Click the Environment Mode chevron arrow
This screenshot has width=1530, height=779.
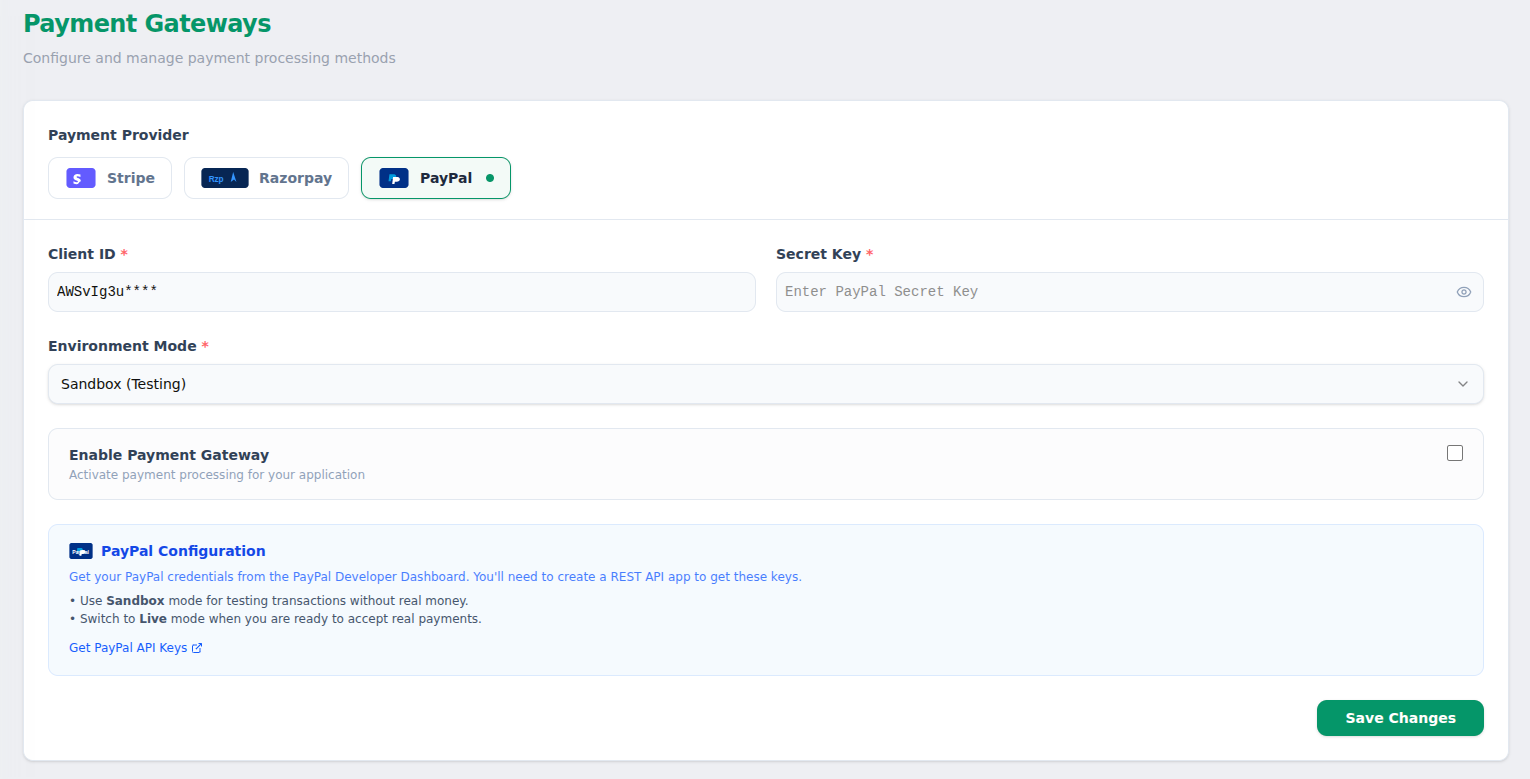point(1463,384)
